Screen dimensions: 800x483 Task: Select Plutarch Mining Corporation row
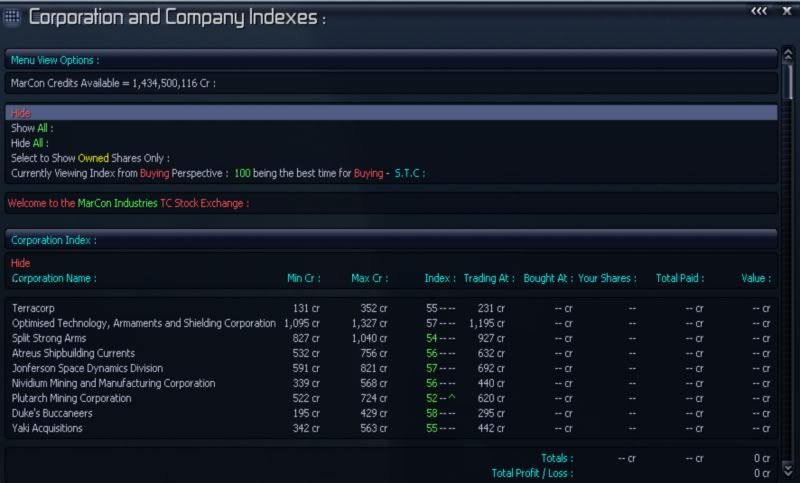pyautogui.click(x=71, y=399)
